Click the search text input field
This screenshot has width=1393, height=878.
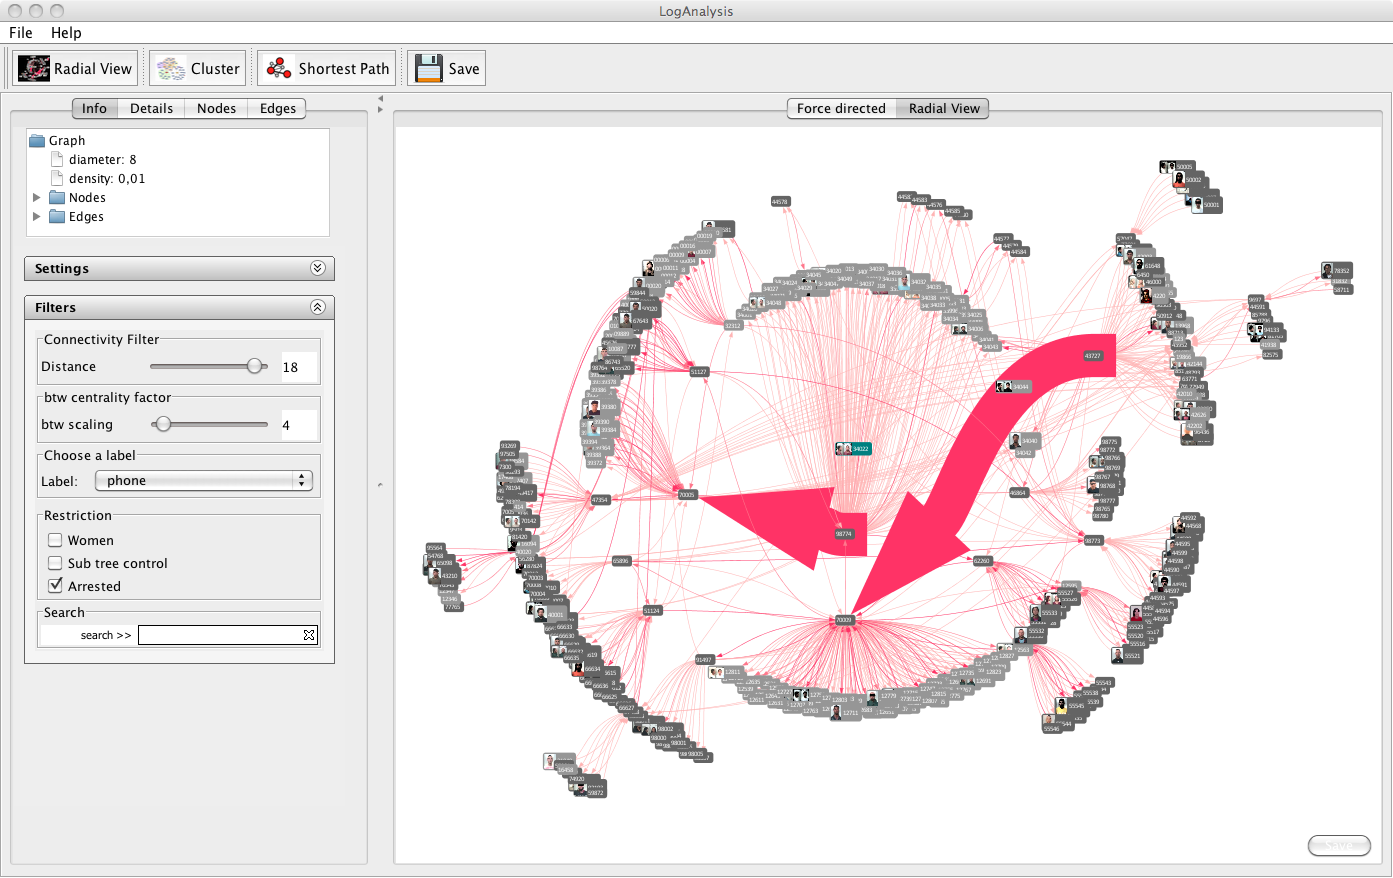pos(220,635)
